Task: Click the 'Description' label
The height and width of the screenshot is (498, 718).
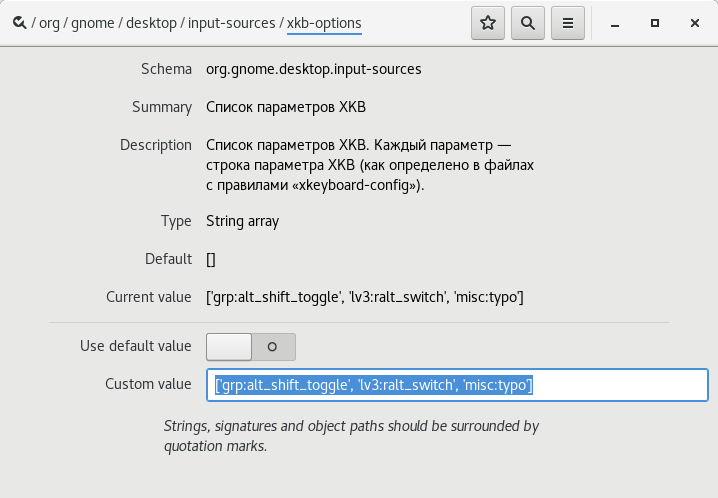Action: [156, 145]
